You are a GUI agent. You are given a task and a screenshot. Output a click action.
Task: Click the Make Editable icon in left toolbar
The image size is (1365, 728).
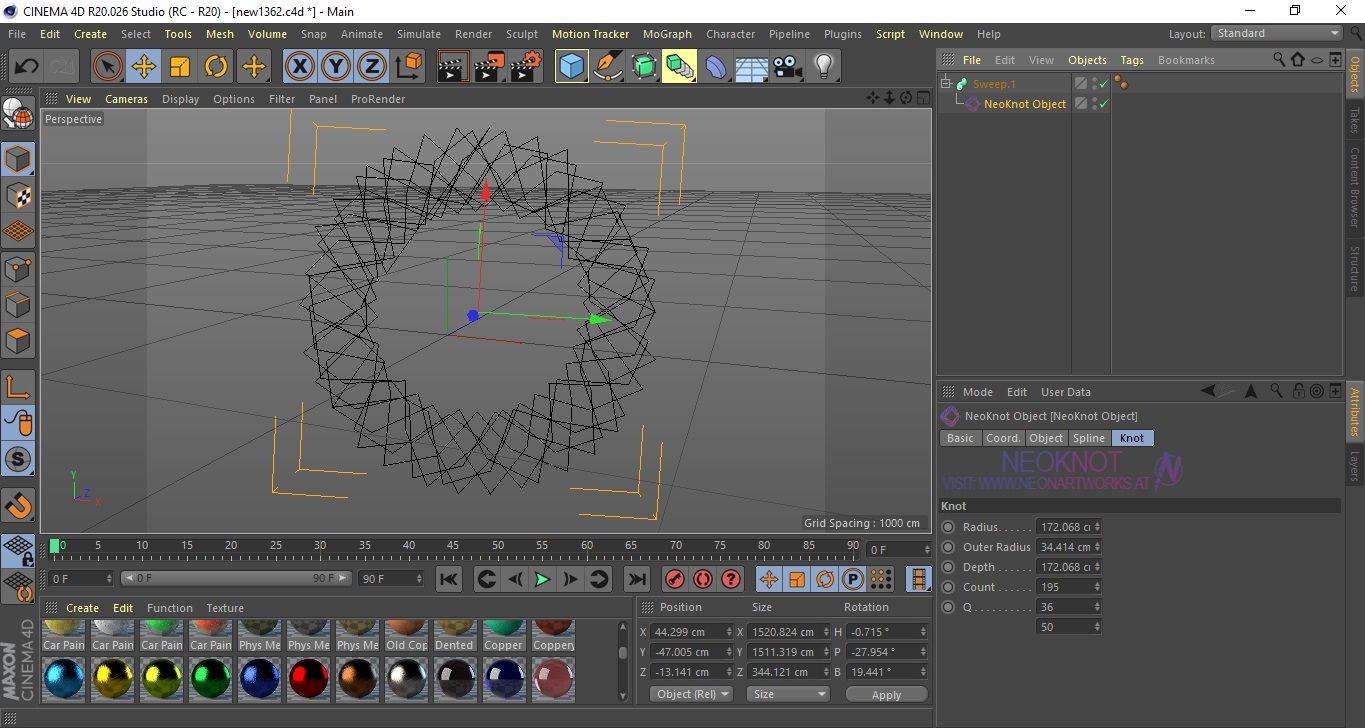click(18, 115)
